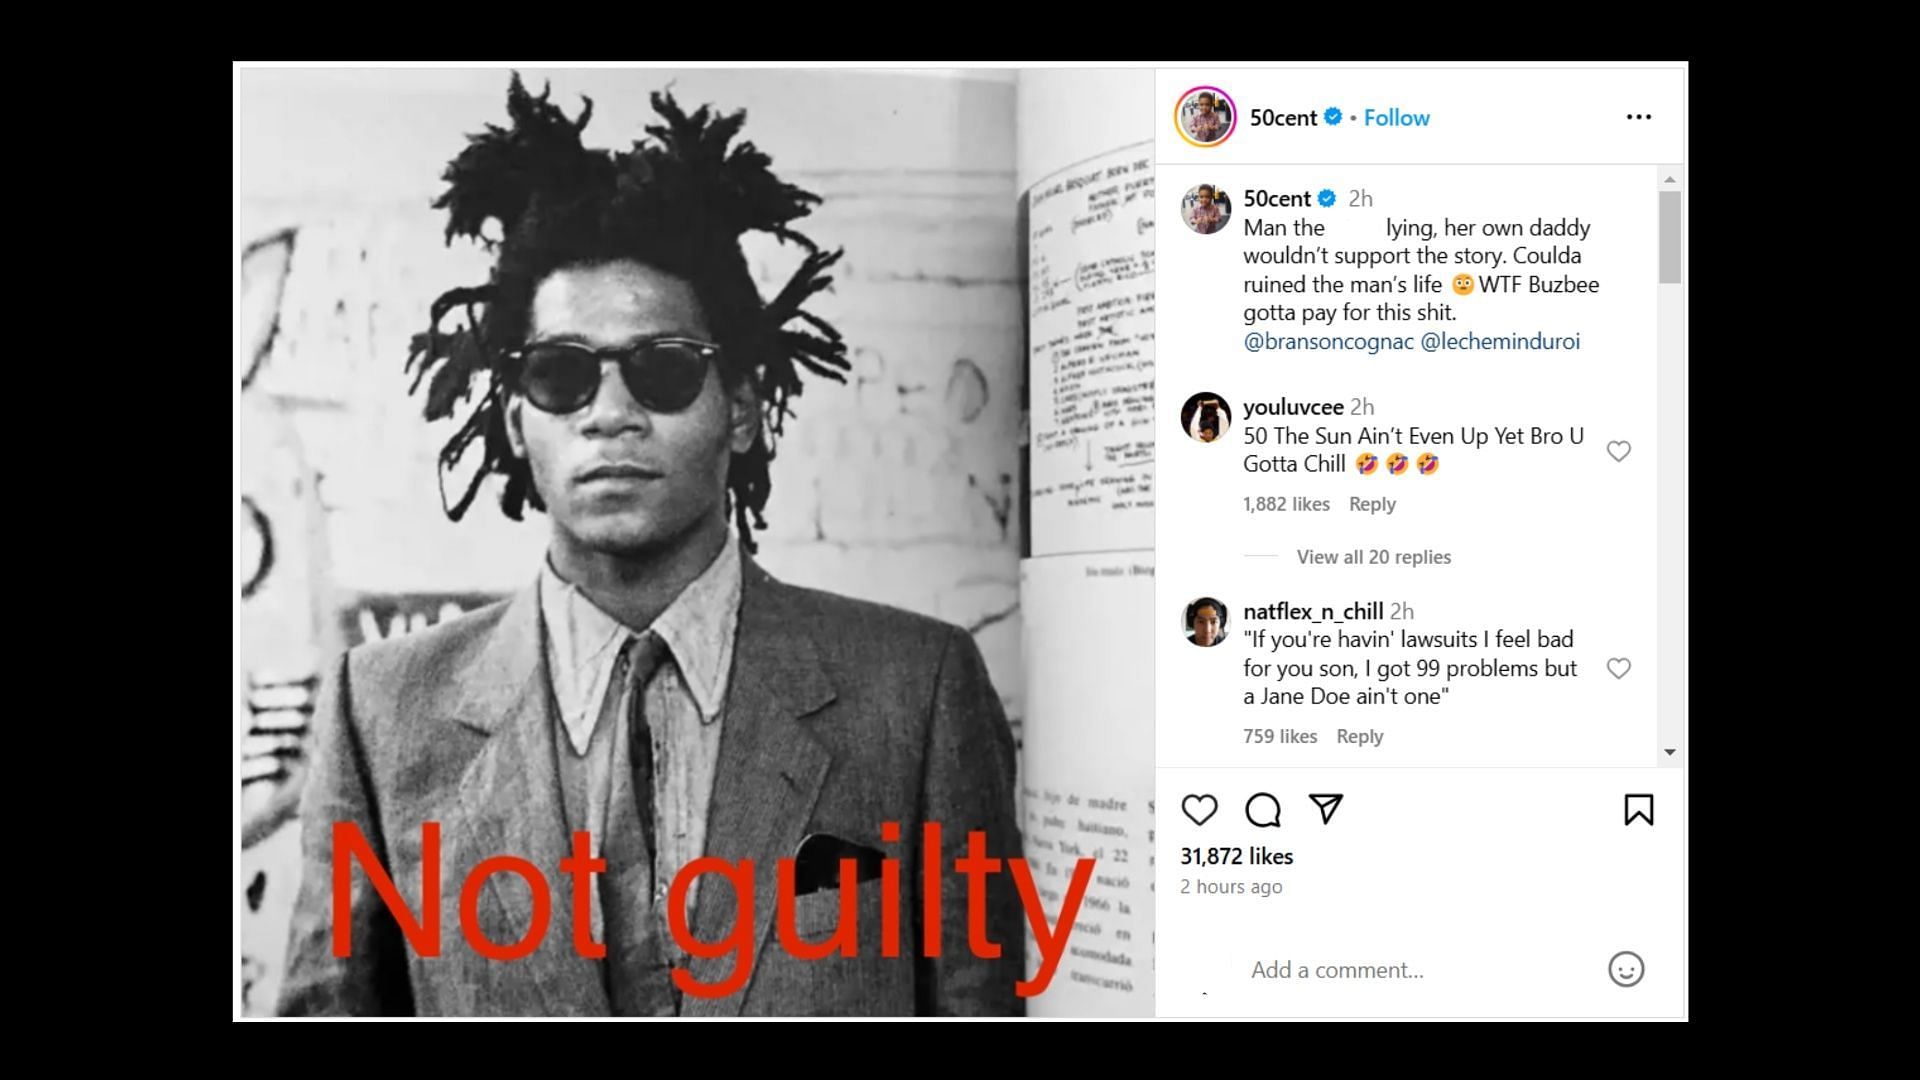Focus the Add a comment field
The height and width of the screenshot is (1080, 1920).
pyautogui.click(x=1420, y=970)
